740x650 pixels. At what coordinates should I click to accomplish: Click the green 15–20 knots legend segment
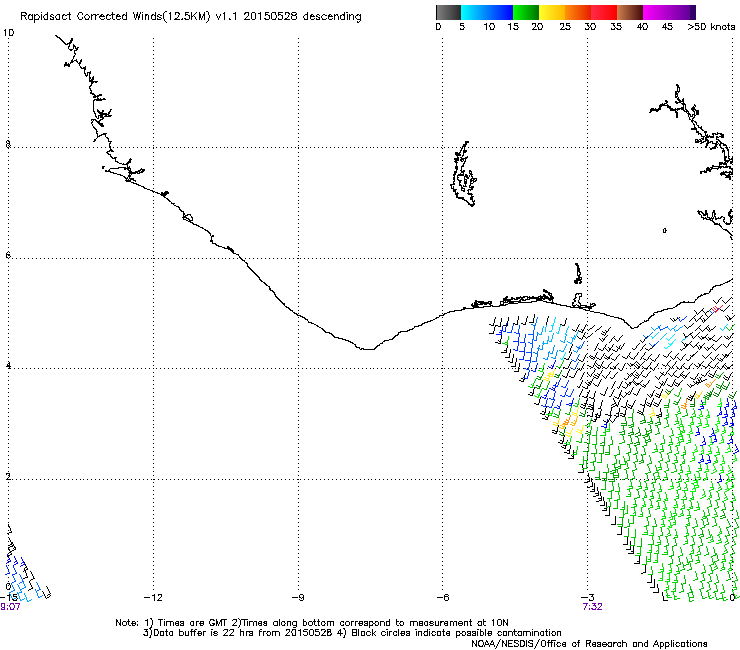pos(526,12)
